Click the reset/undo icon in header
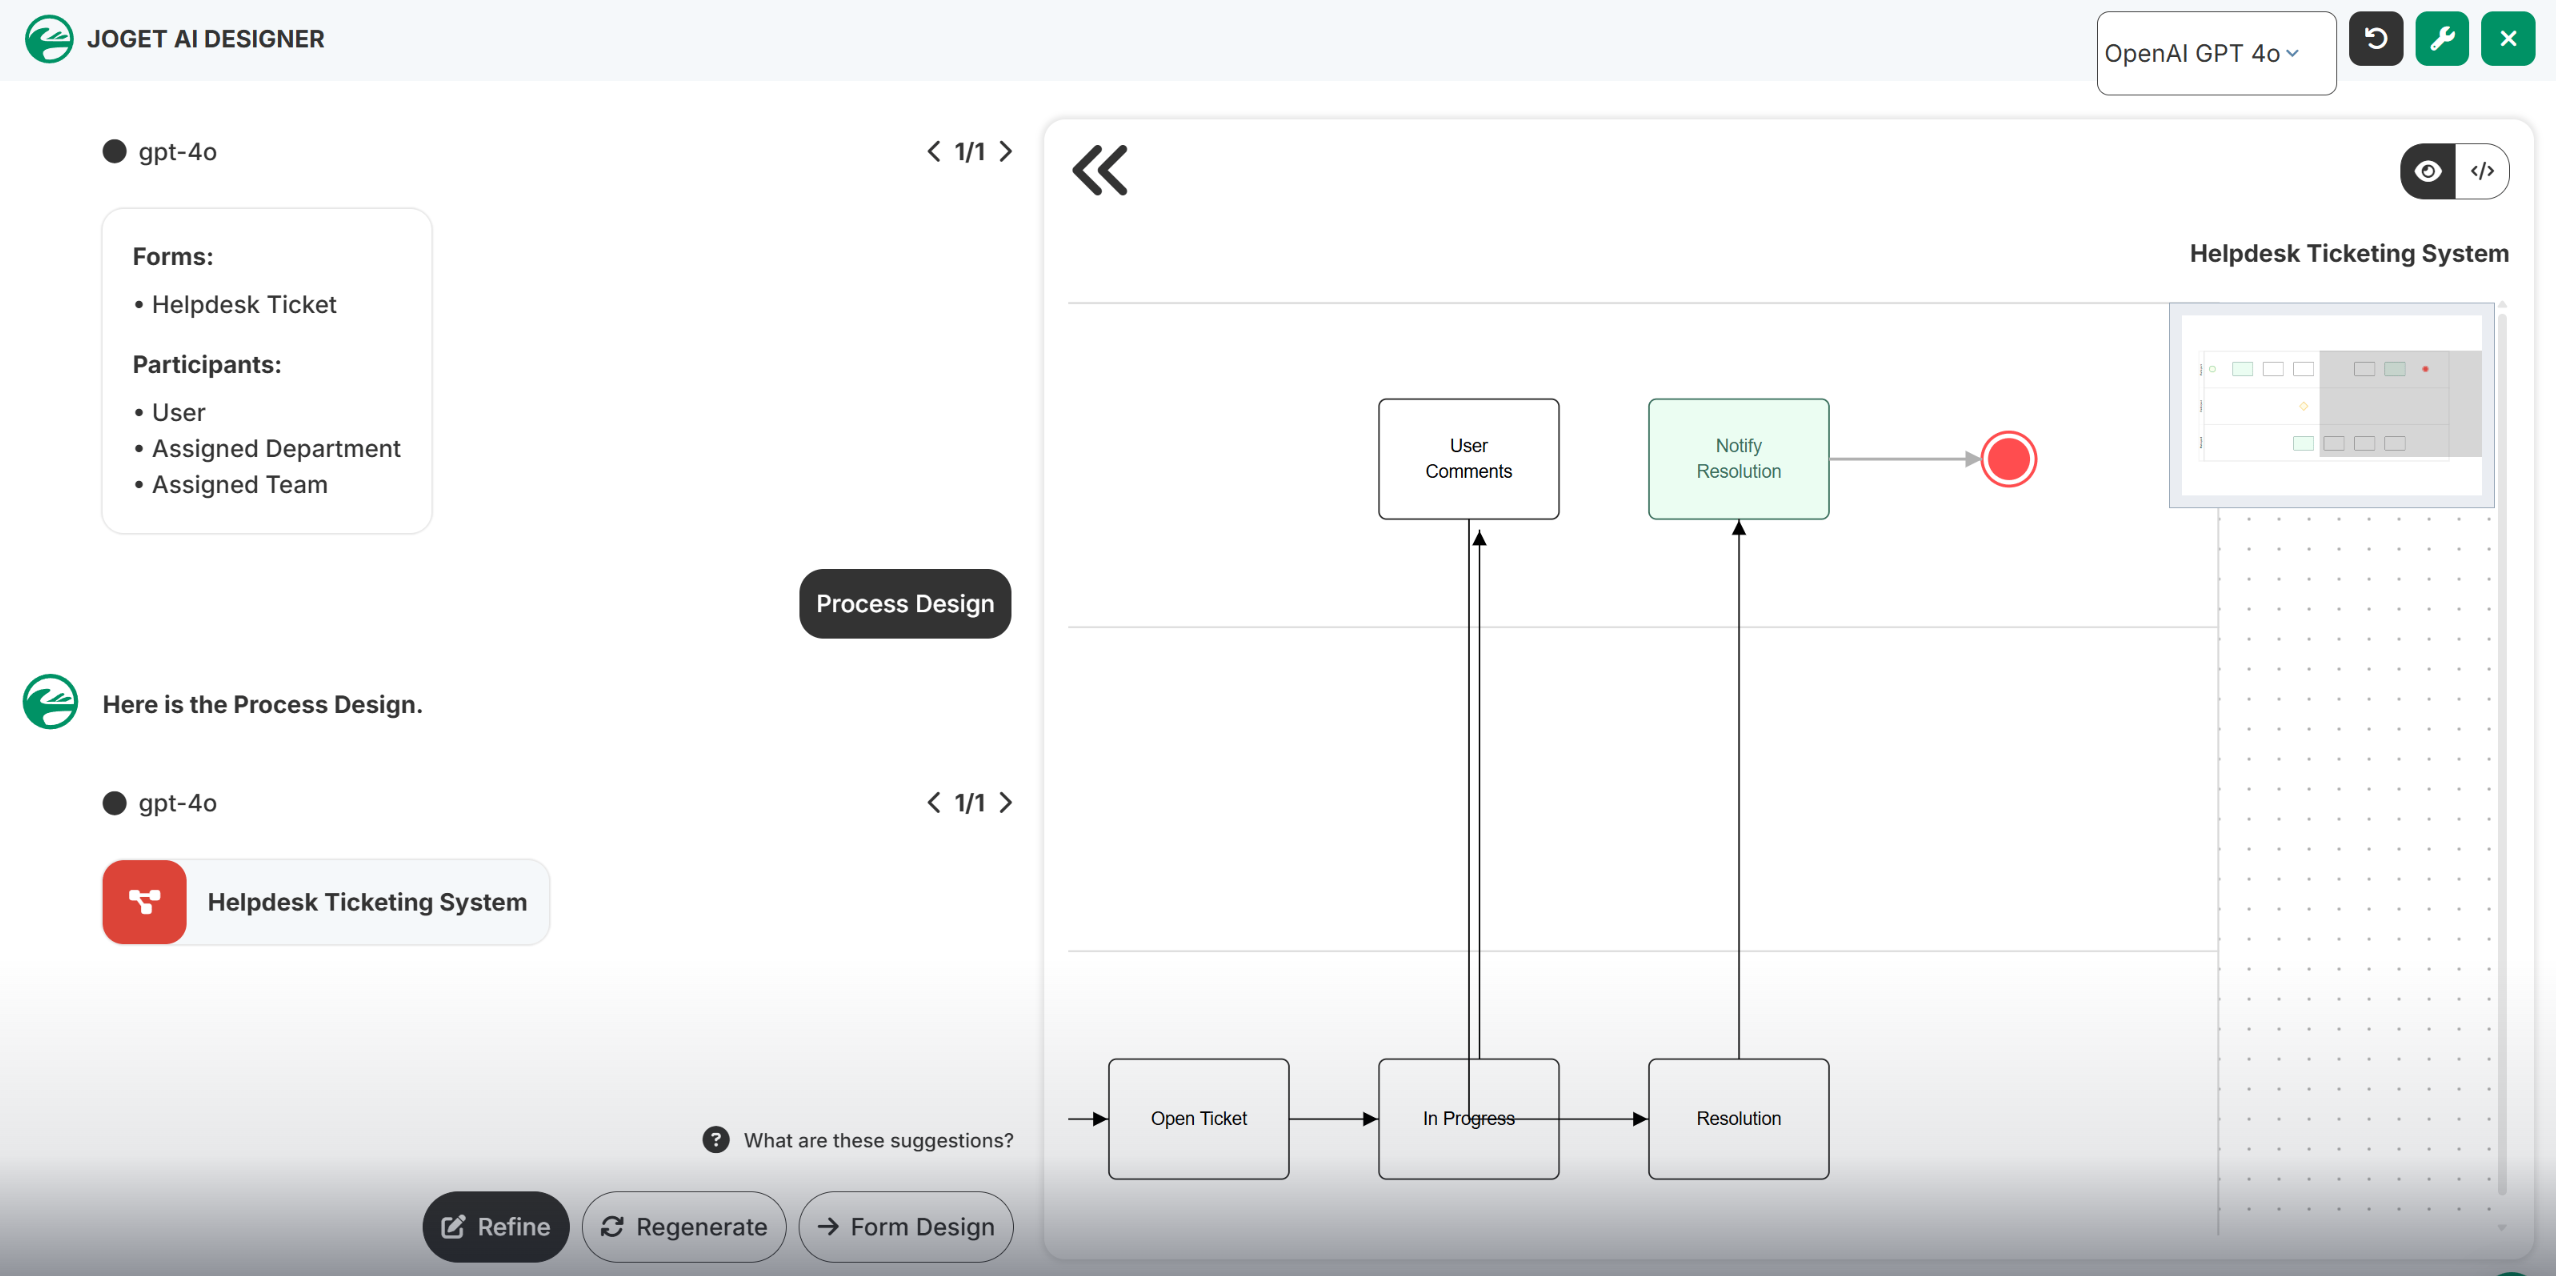The height and width of the screenshot is (1276, 2556). (2375, 39)
